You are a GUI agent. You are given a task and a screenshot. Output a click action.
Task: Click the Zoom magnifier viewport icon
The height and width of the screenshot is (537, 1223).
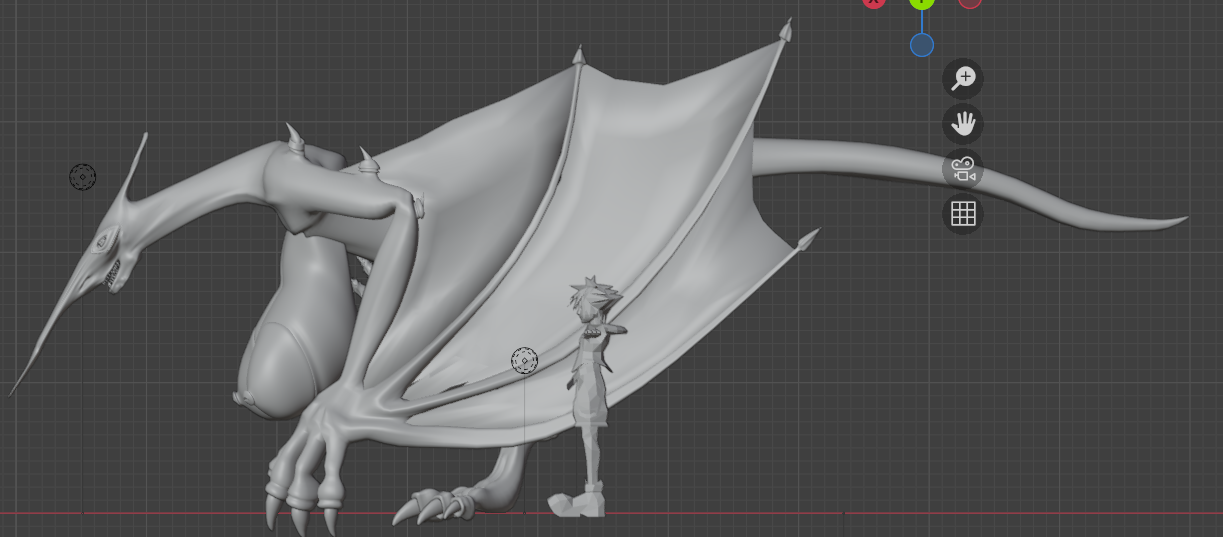[963, 79]
